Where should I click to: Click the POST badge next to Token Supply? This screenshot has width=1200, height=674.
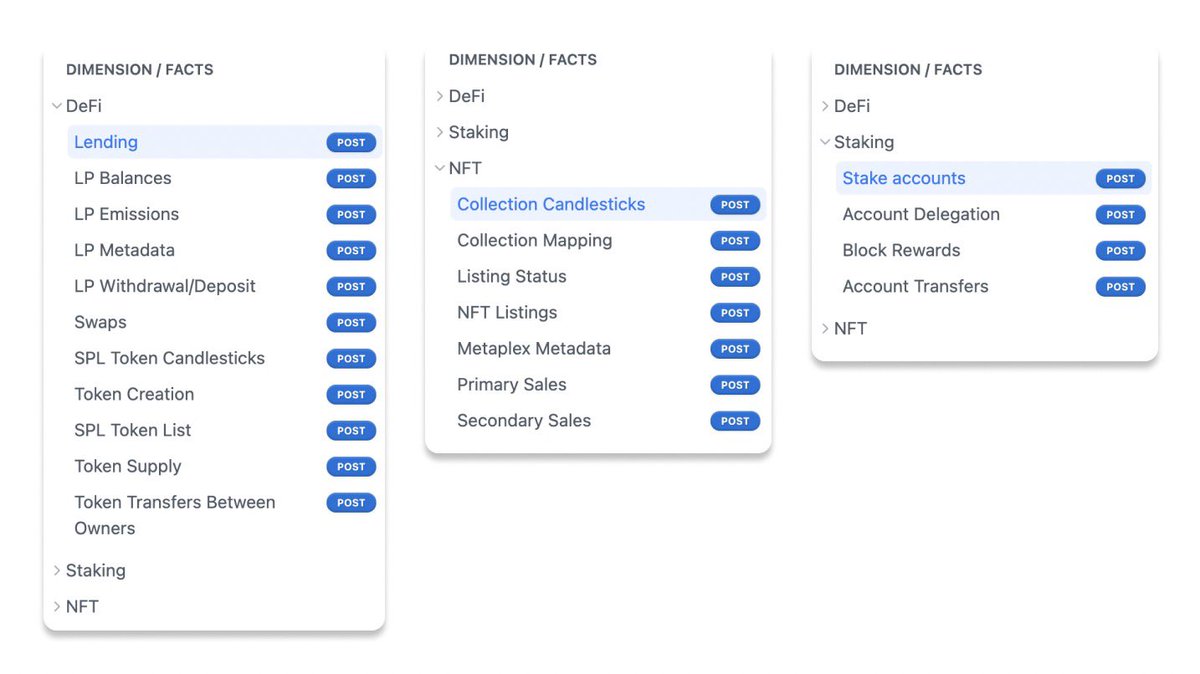point(351,467)
